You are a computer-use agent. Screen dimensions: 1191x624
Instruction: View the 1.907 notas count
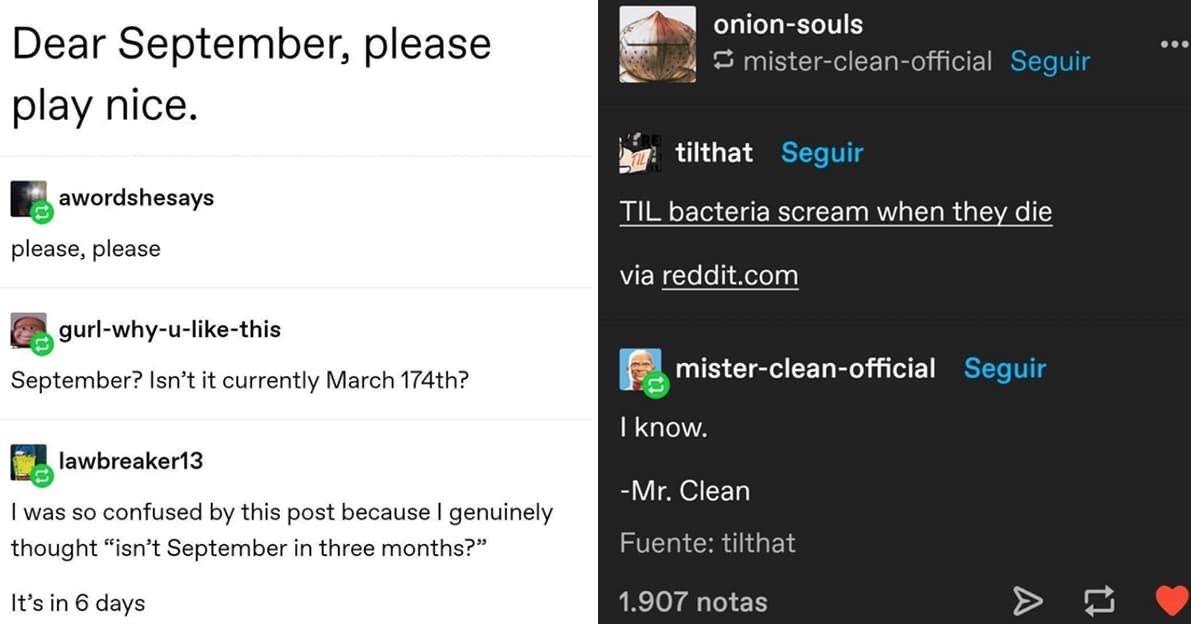pyautogui.click(x=693, y=602)
